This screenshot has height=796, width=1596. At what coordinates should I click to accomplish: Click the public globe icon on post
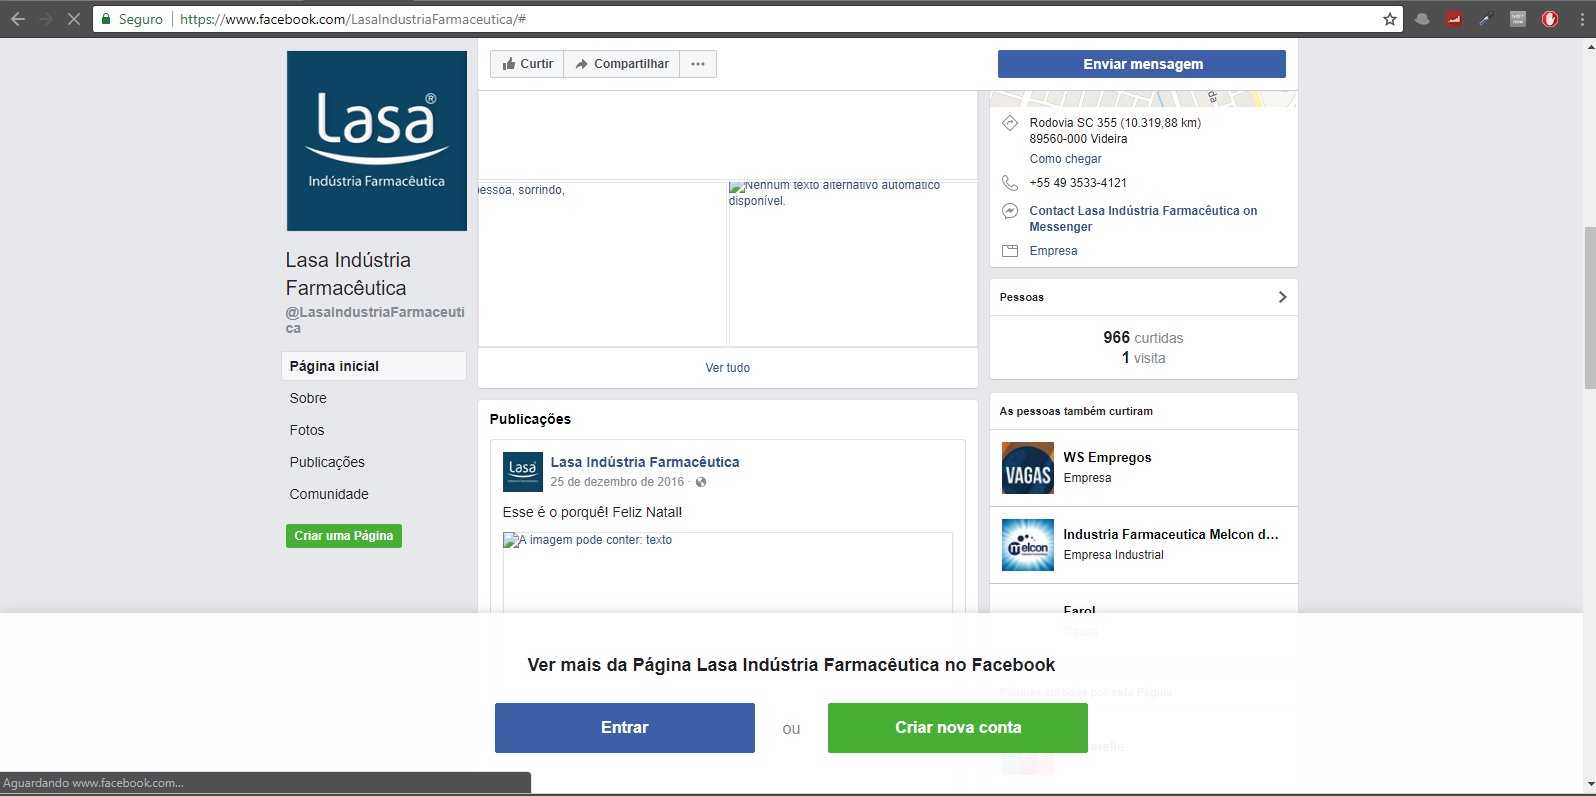[701, 482]
